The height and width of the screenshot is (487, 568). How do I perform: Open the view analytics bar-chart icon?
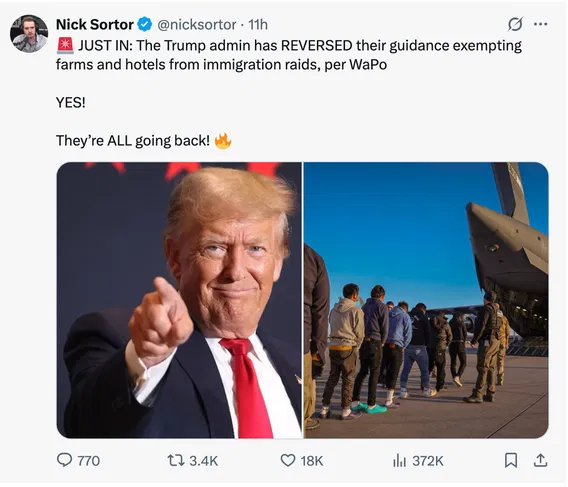[399, 461]
